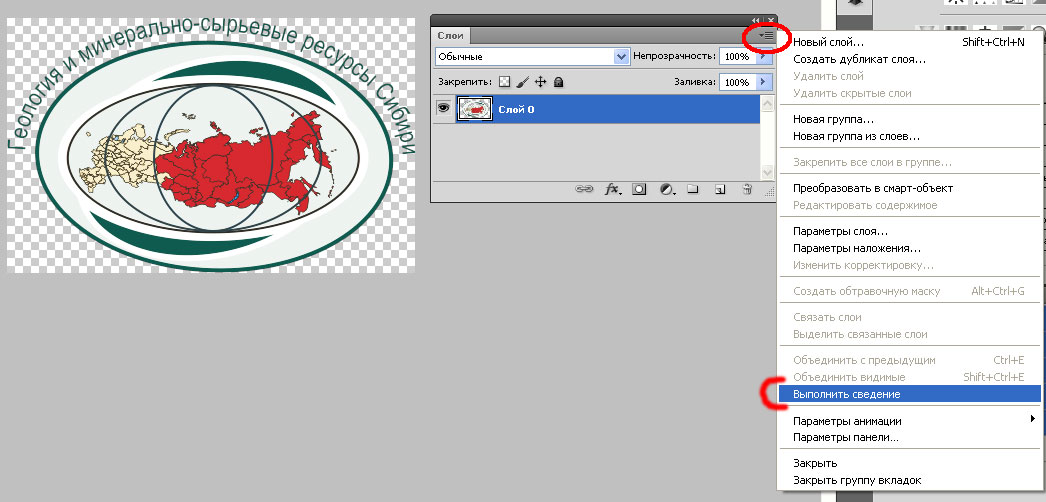
Task: Select the Слои tab
Action: (x=451, y=35)
